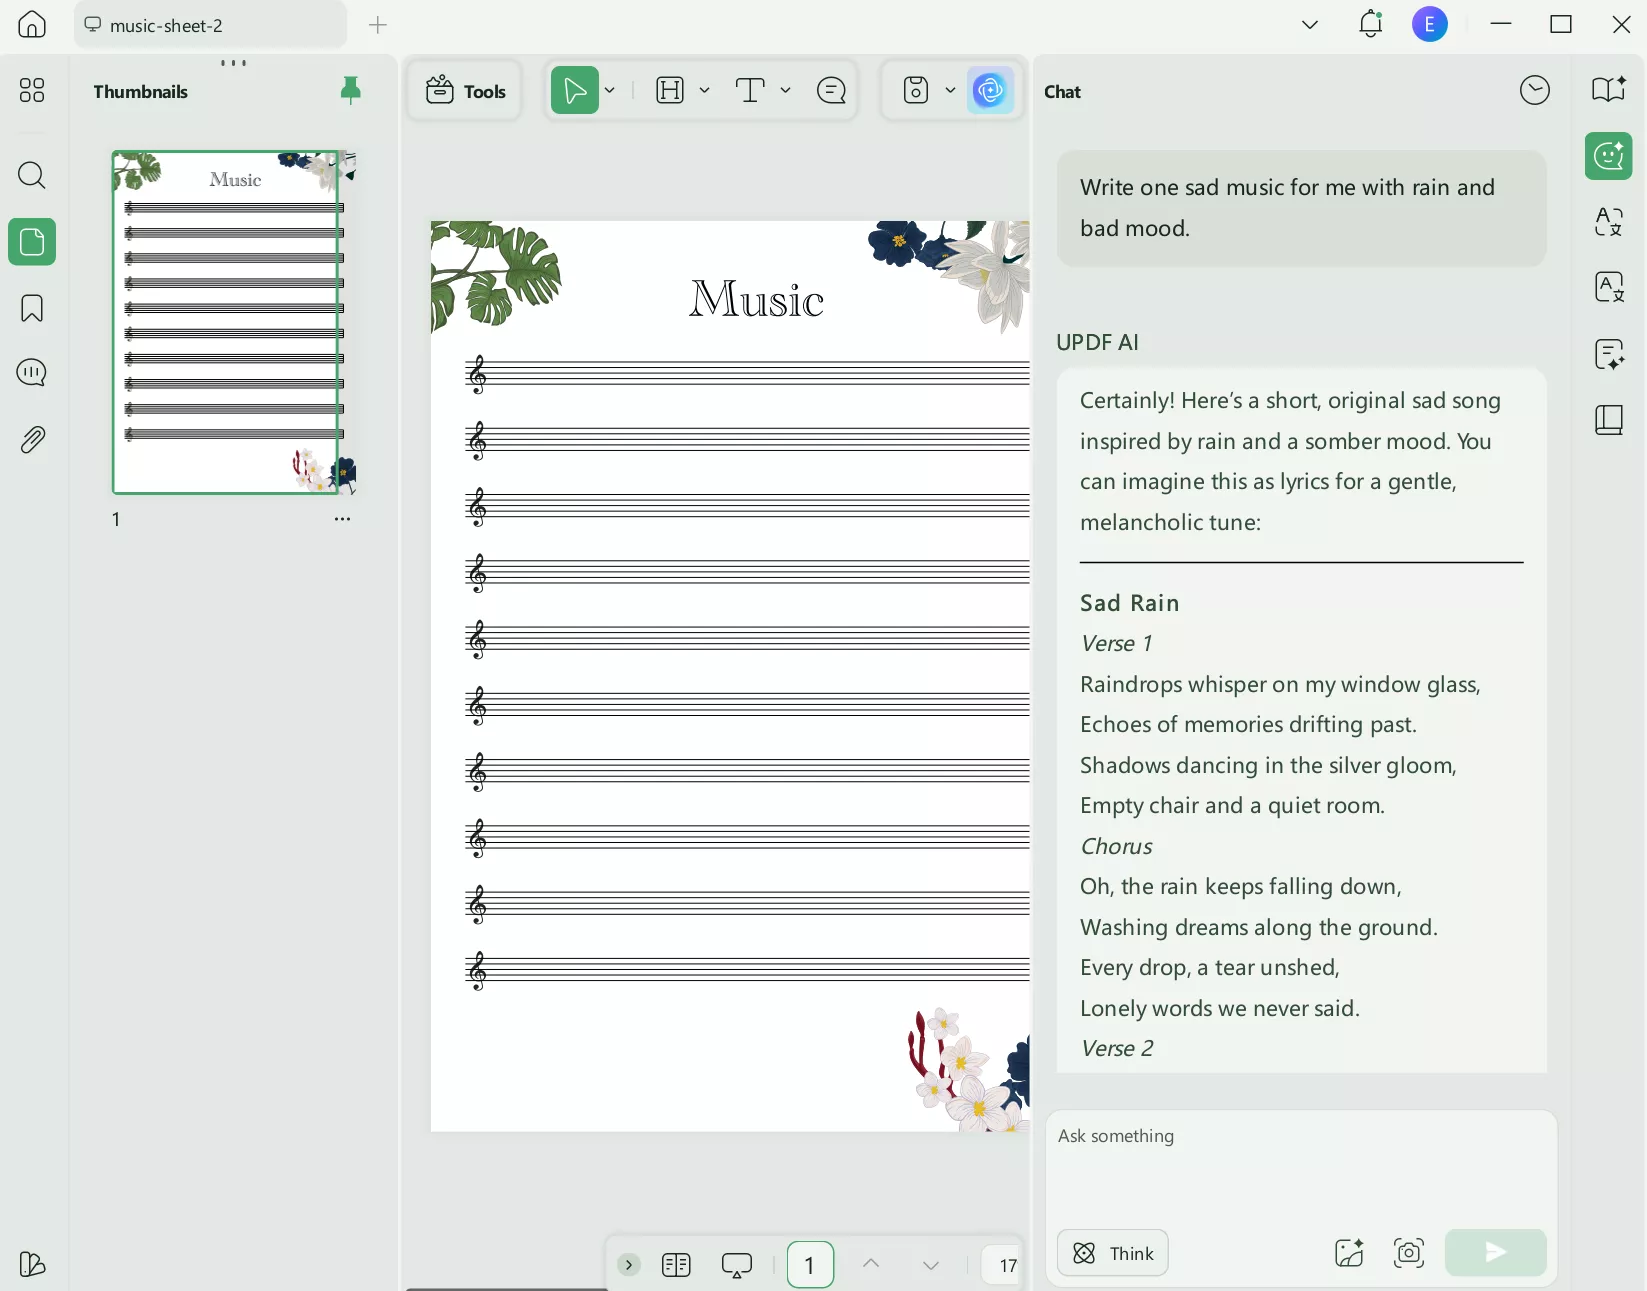Select the Bookmarks panel icon
The width and height of the screenshot is (1647, 1291).
click(x=31, y=308)
